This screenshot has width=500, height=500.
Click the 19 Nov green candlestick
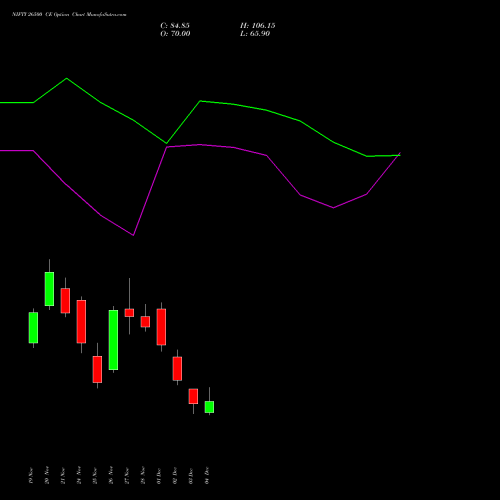pos(33,328)
